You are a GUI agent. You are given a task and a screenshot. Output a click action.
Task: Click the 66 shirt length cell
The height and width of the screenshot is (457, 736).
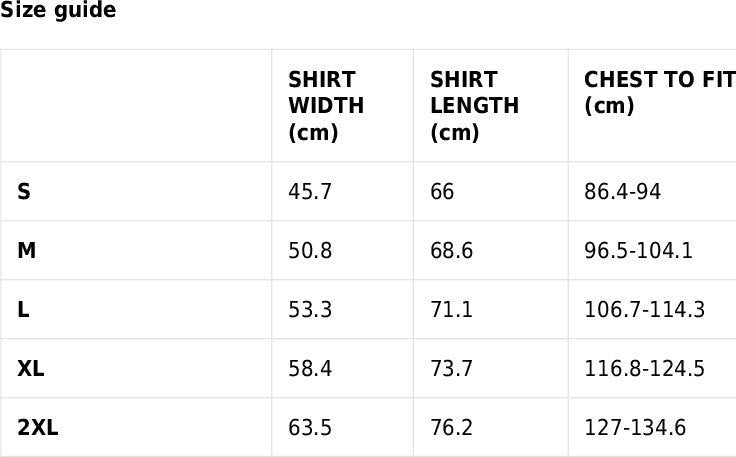pos(442,191)
